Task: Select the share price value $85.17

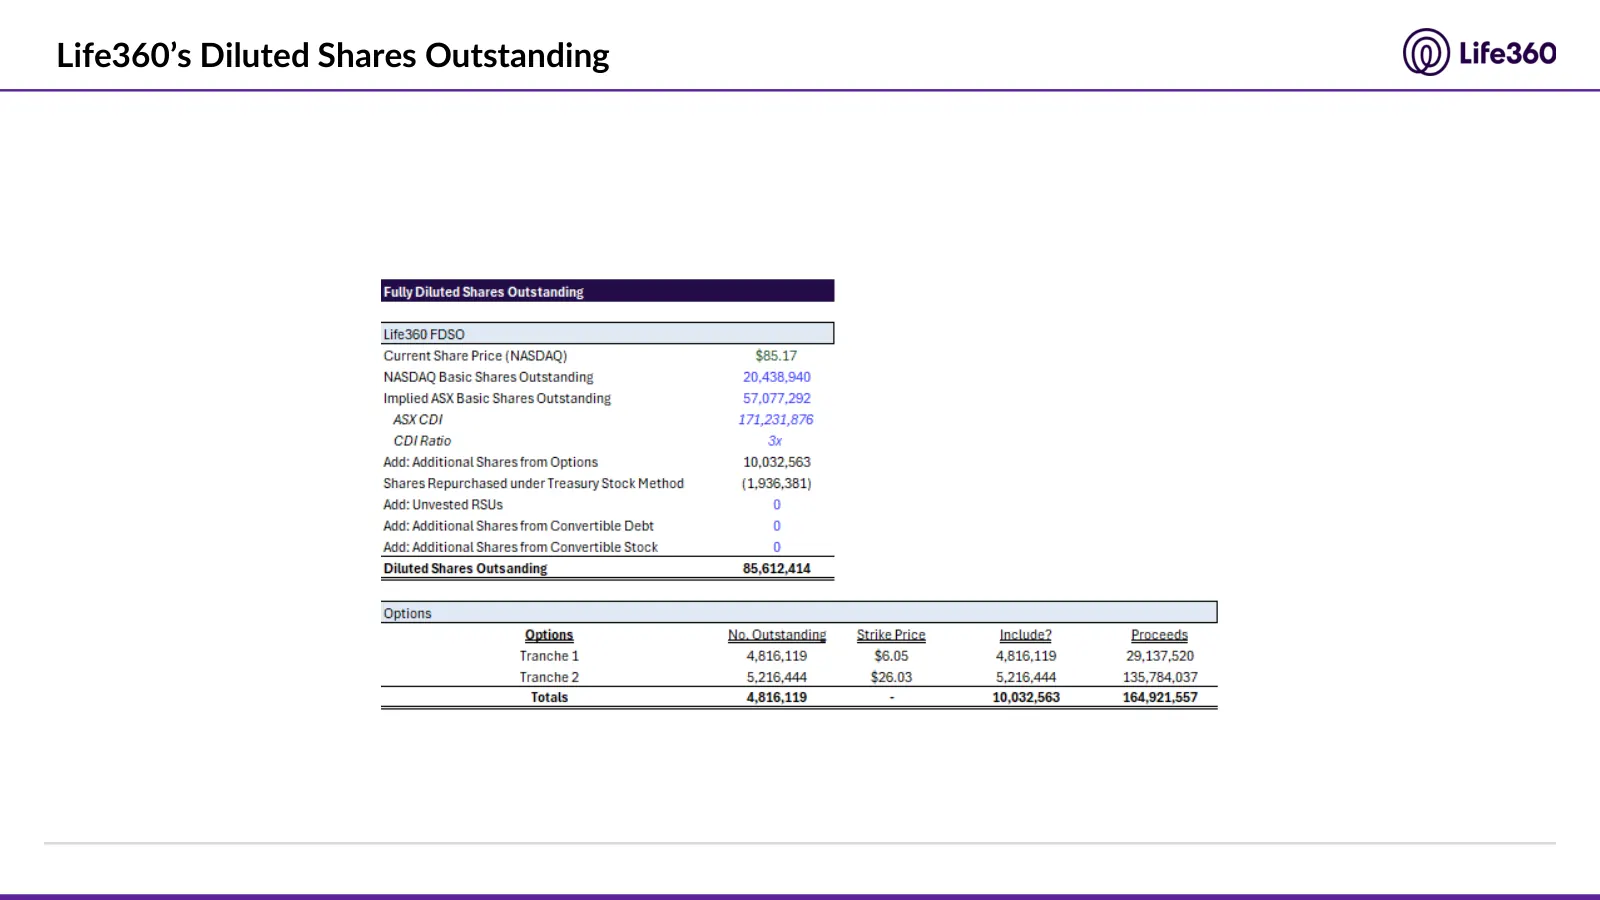Action: tap(776, 356)
